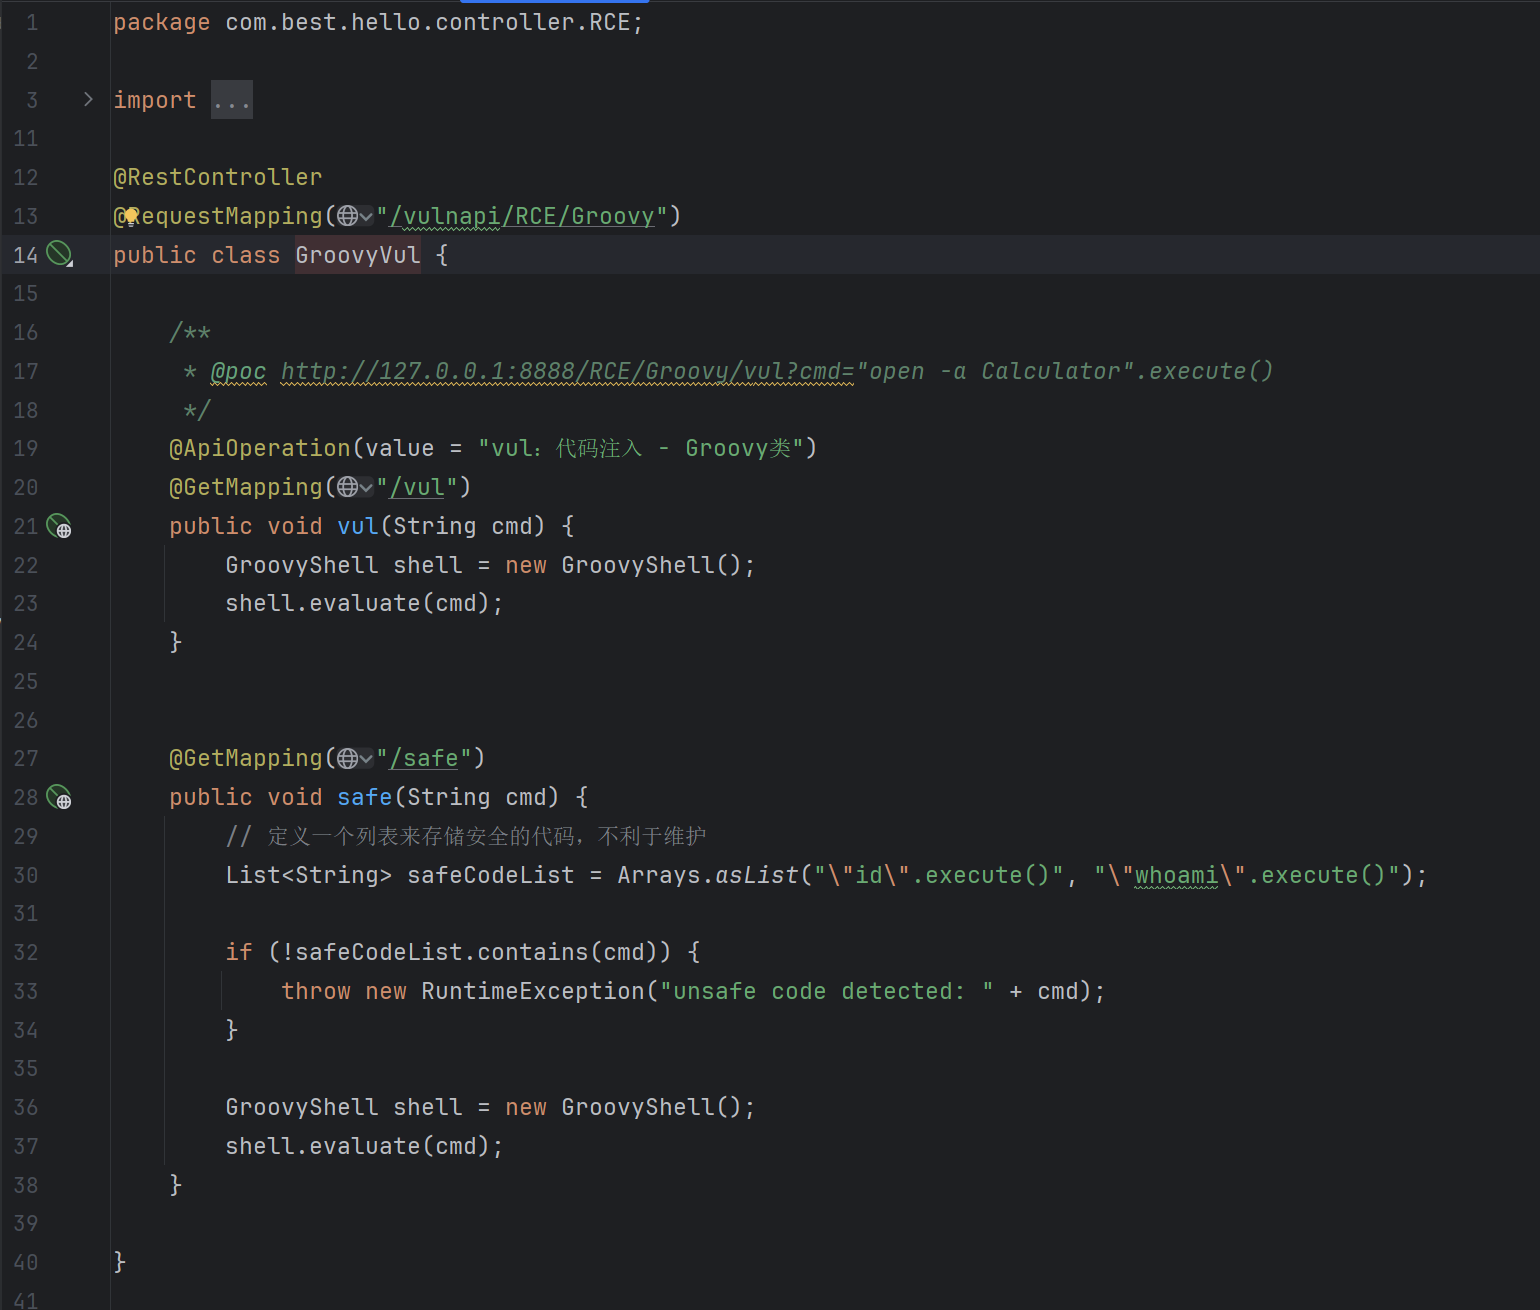Viewport: 1540px width, 1310px height.
Task: Click RuntimeException on line 33
Action: [533, 991]
